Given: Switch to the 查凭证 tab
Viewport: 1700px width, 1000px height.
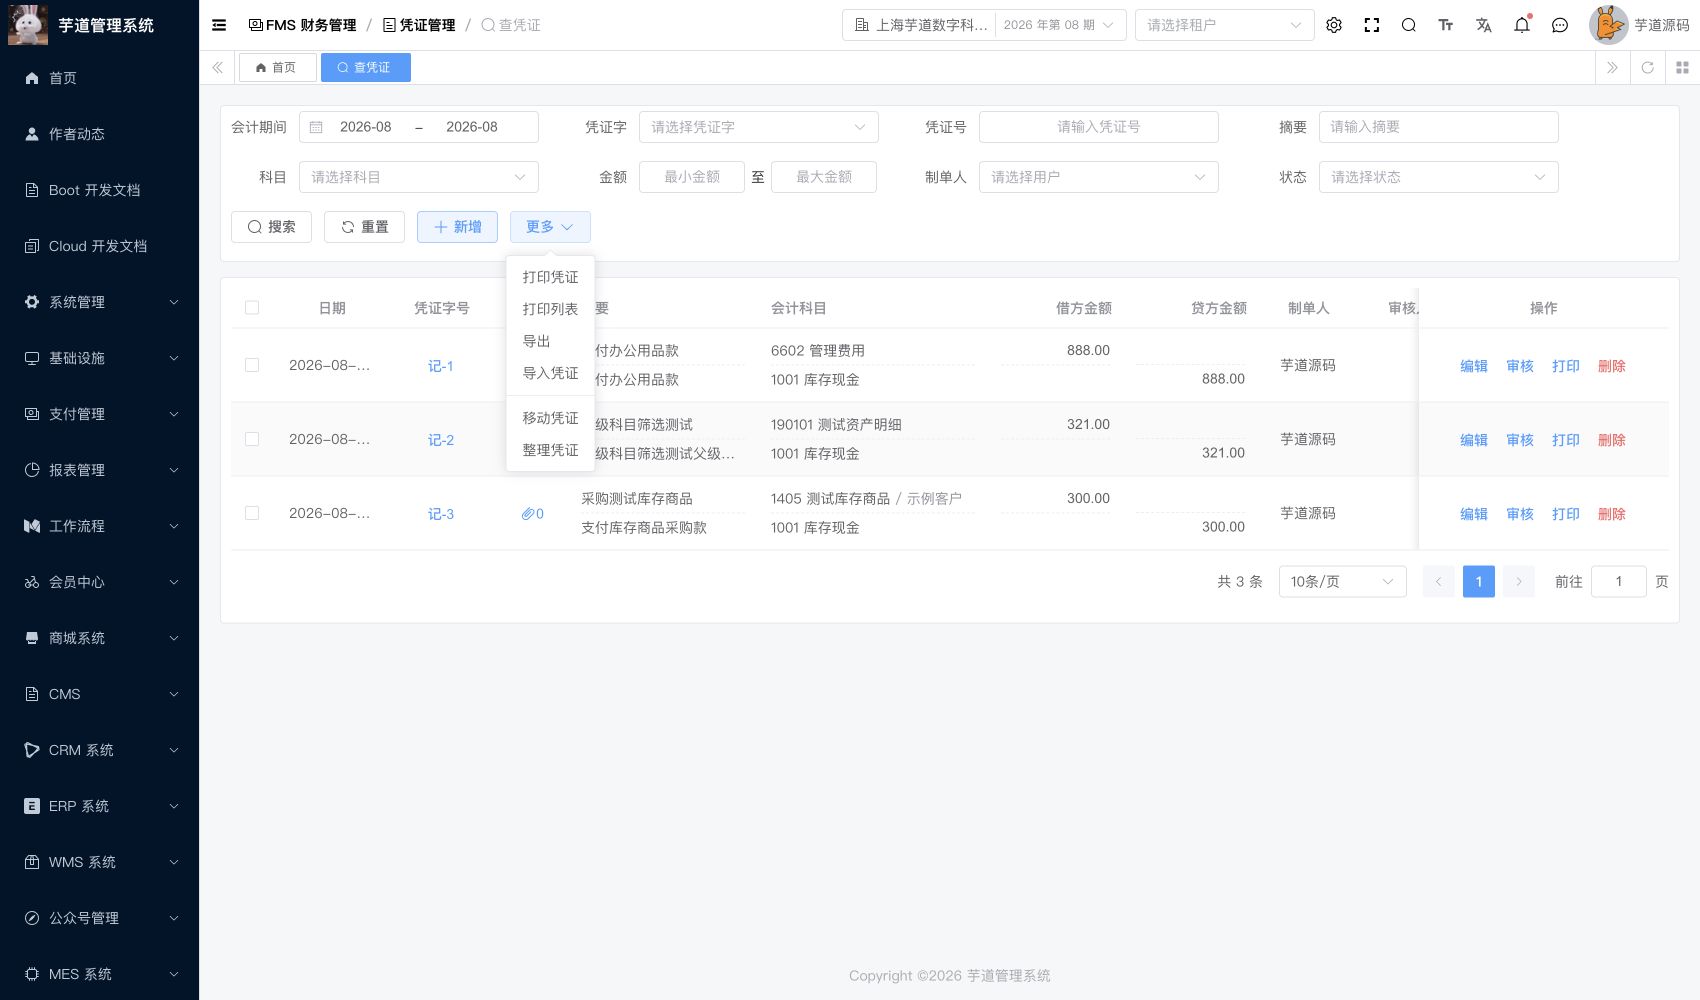Looking at the screenshot, I should (x=365, y=67).
